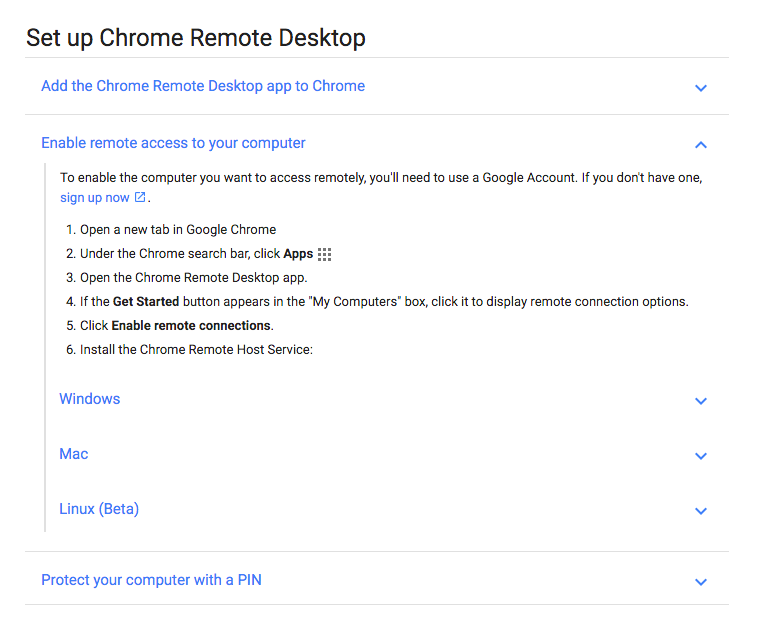Open 'Protect your computer with a PIN' heading
This screenshot has height=634, width=758.
click(151, 580)
